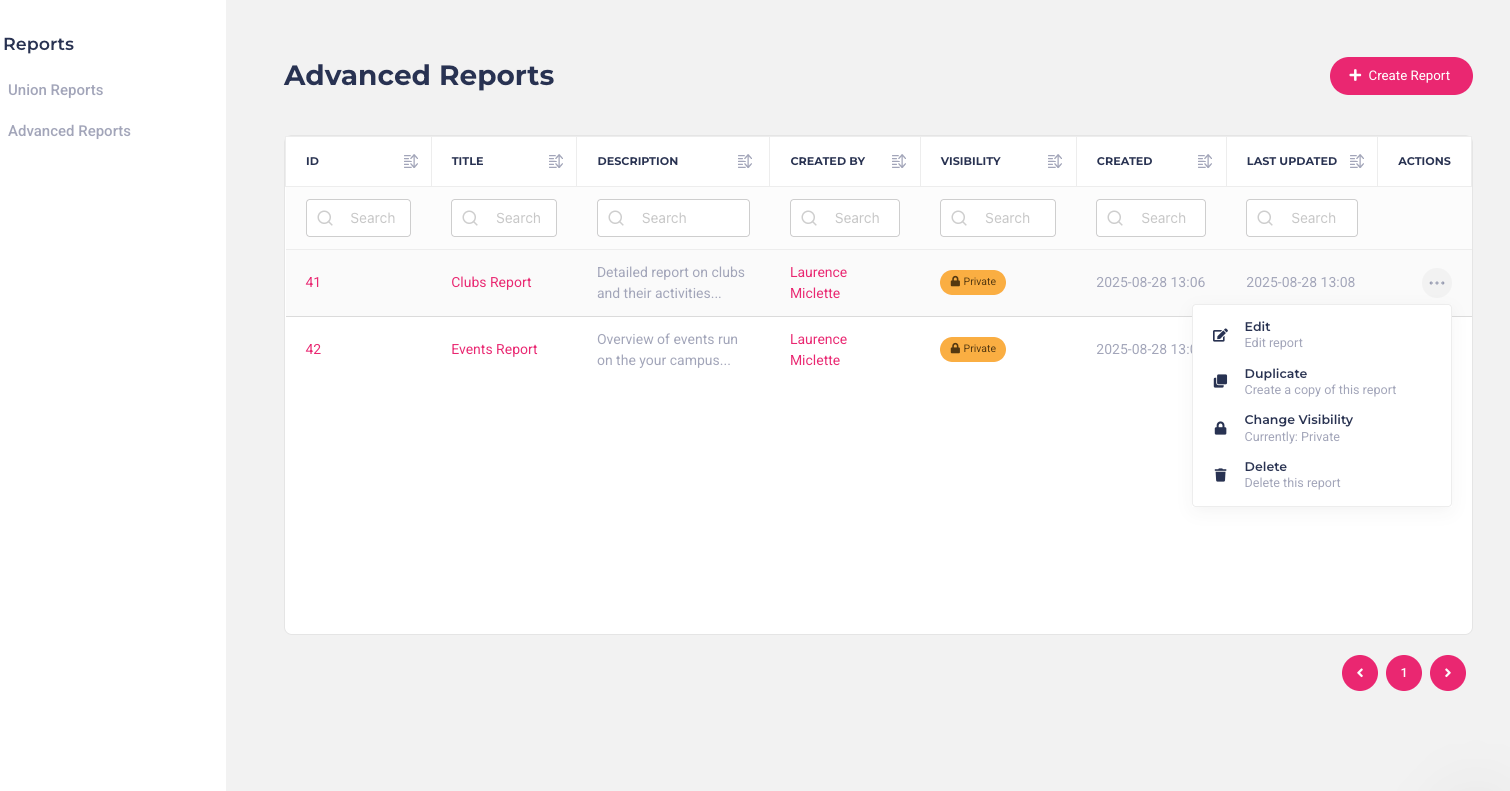Click the Created column sort icon
The width and height of the screenshot is (1510, 791).
coord(1205,161)
